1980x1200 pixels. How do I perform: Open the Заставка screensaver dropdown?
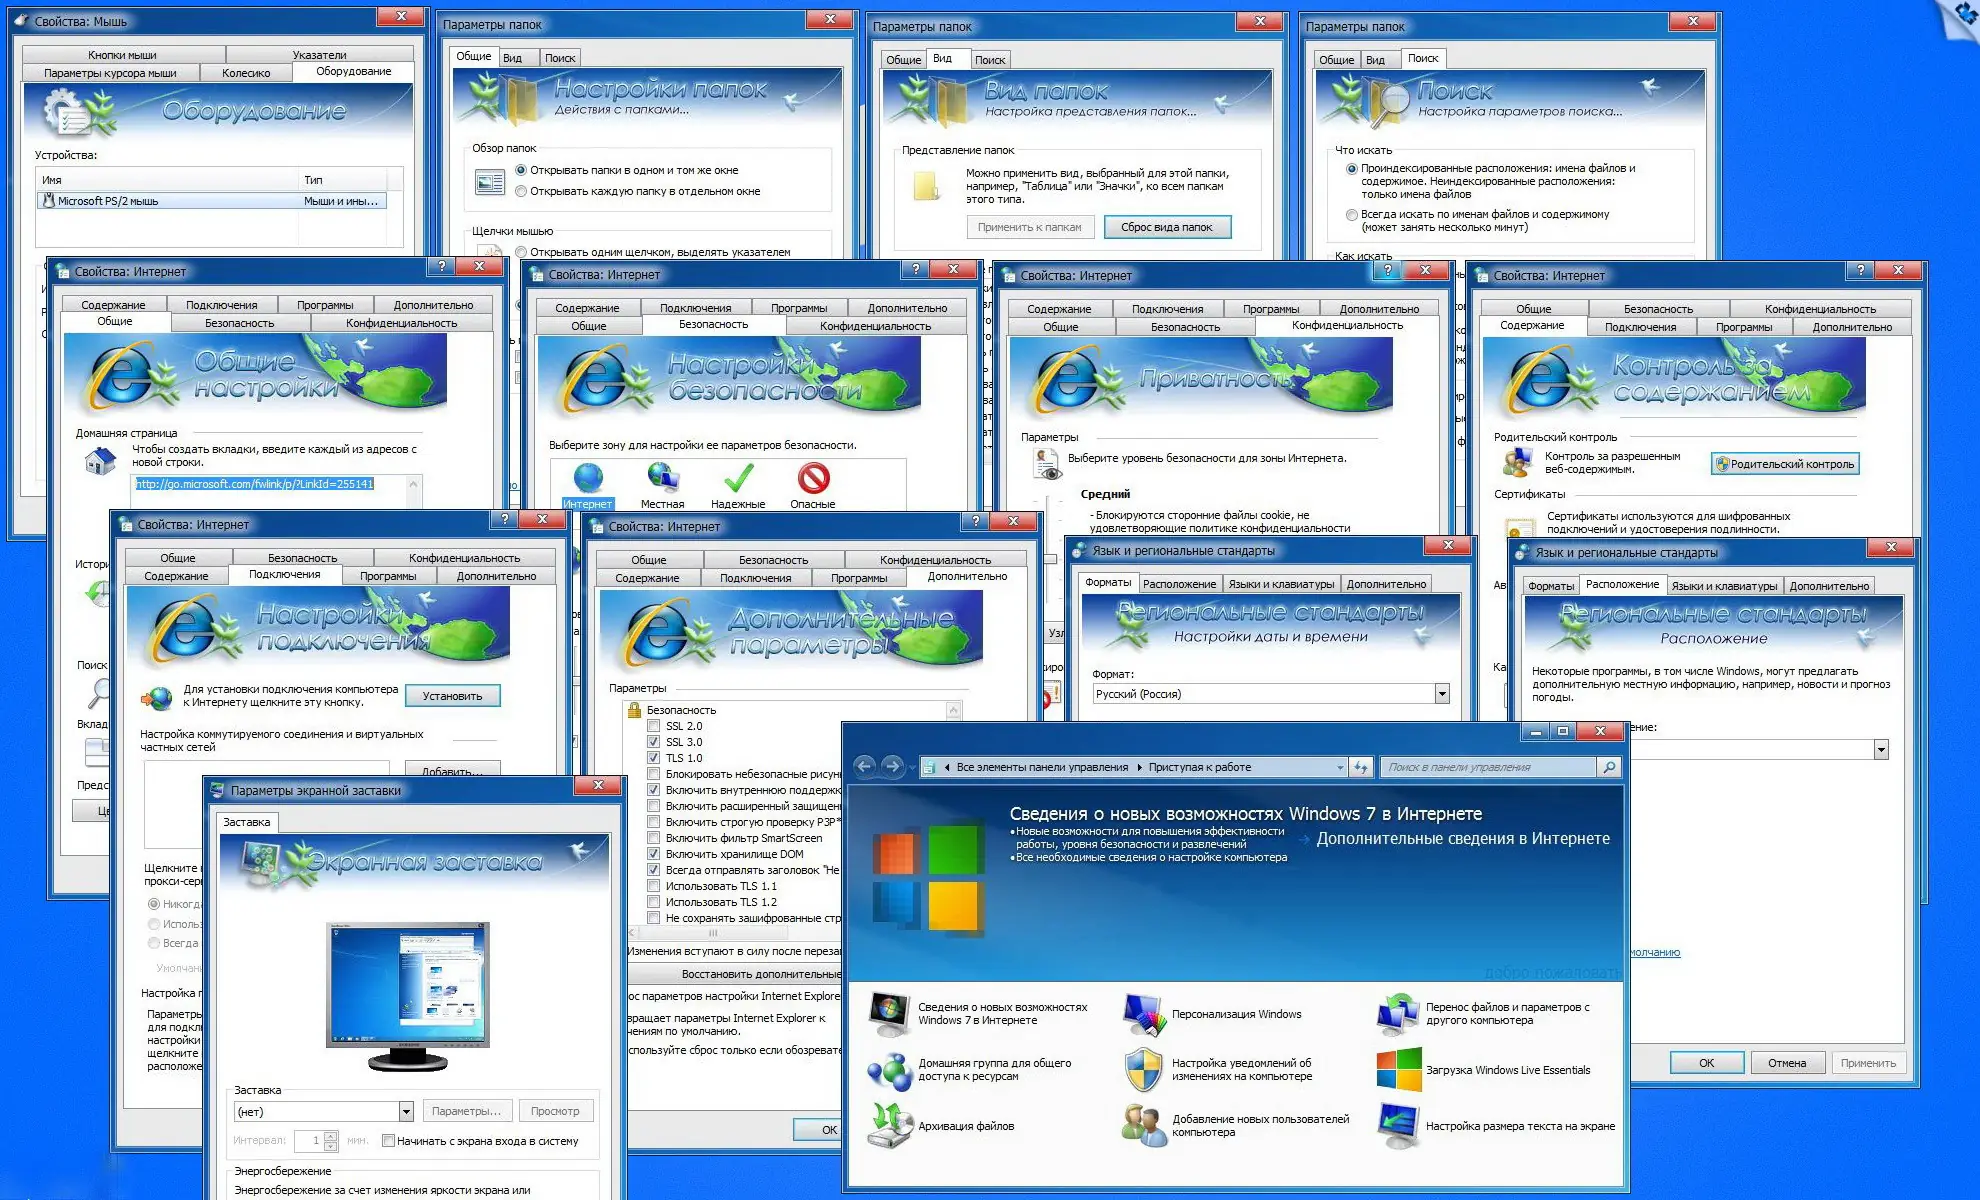tap(405, 1110)
